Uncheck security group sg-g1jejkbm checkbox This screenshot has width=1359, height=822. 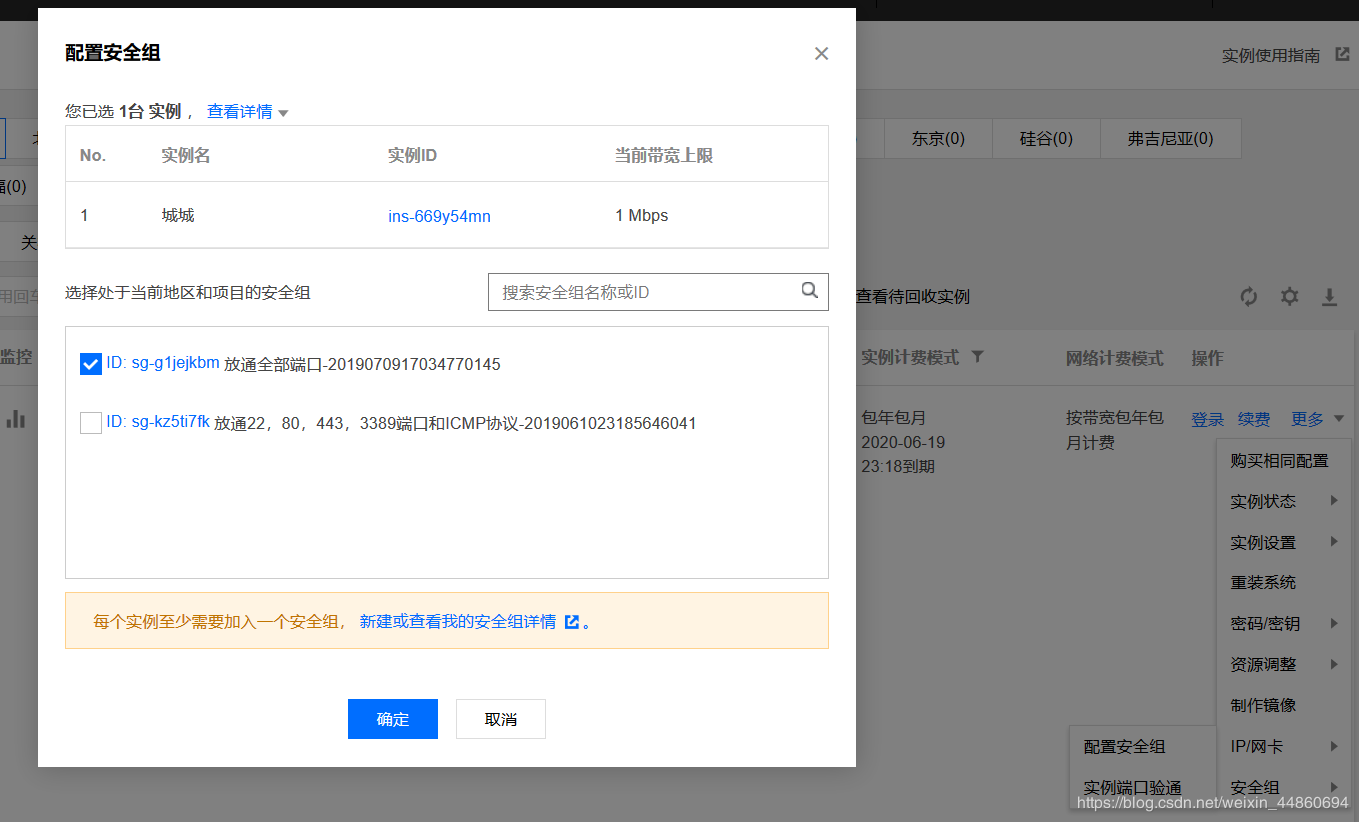(91, 364)
